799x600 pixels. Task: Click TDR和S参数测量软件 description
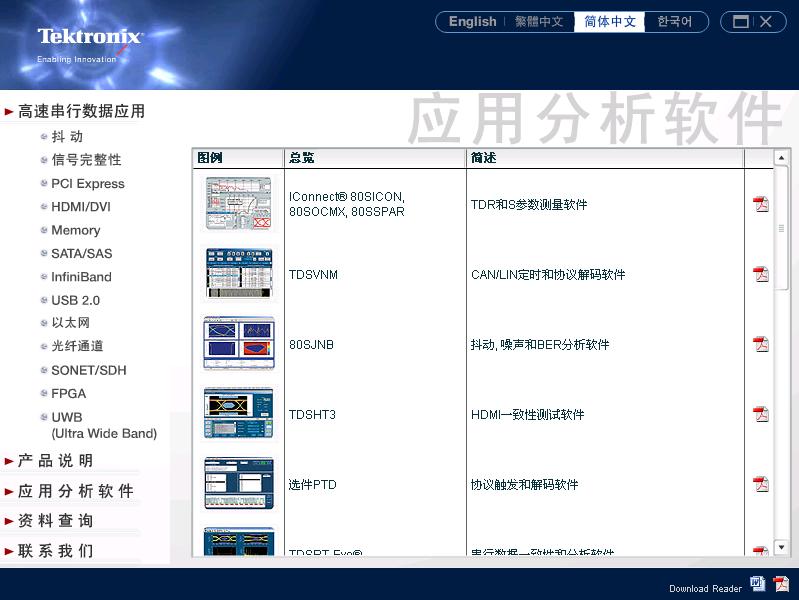(x=529, y=204)
